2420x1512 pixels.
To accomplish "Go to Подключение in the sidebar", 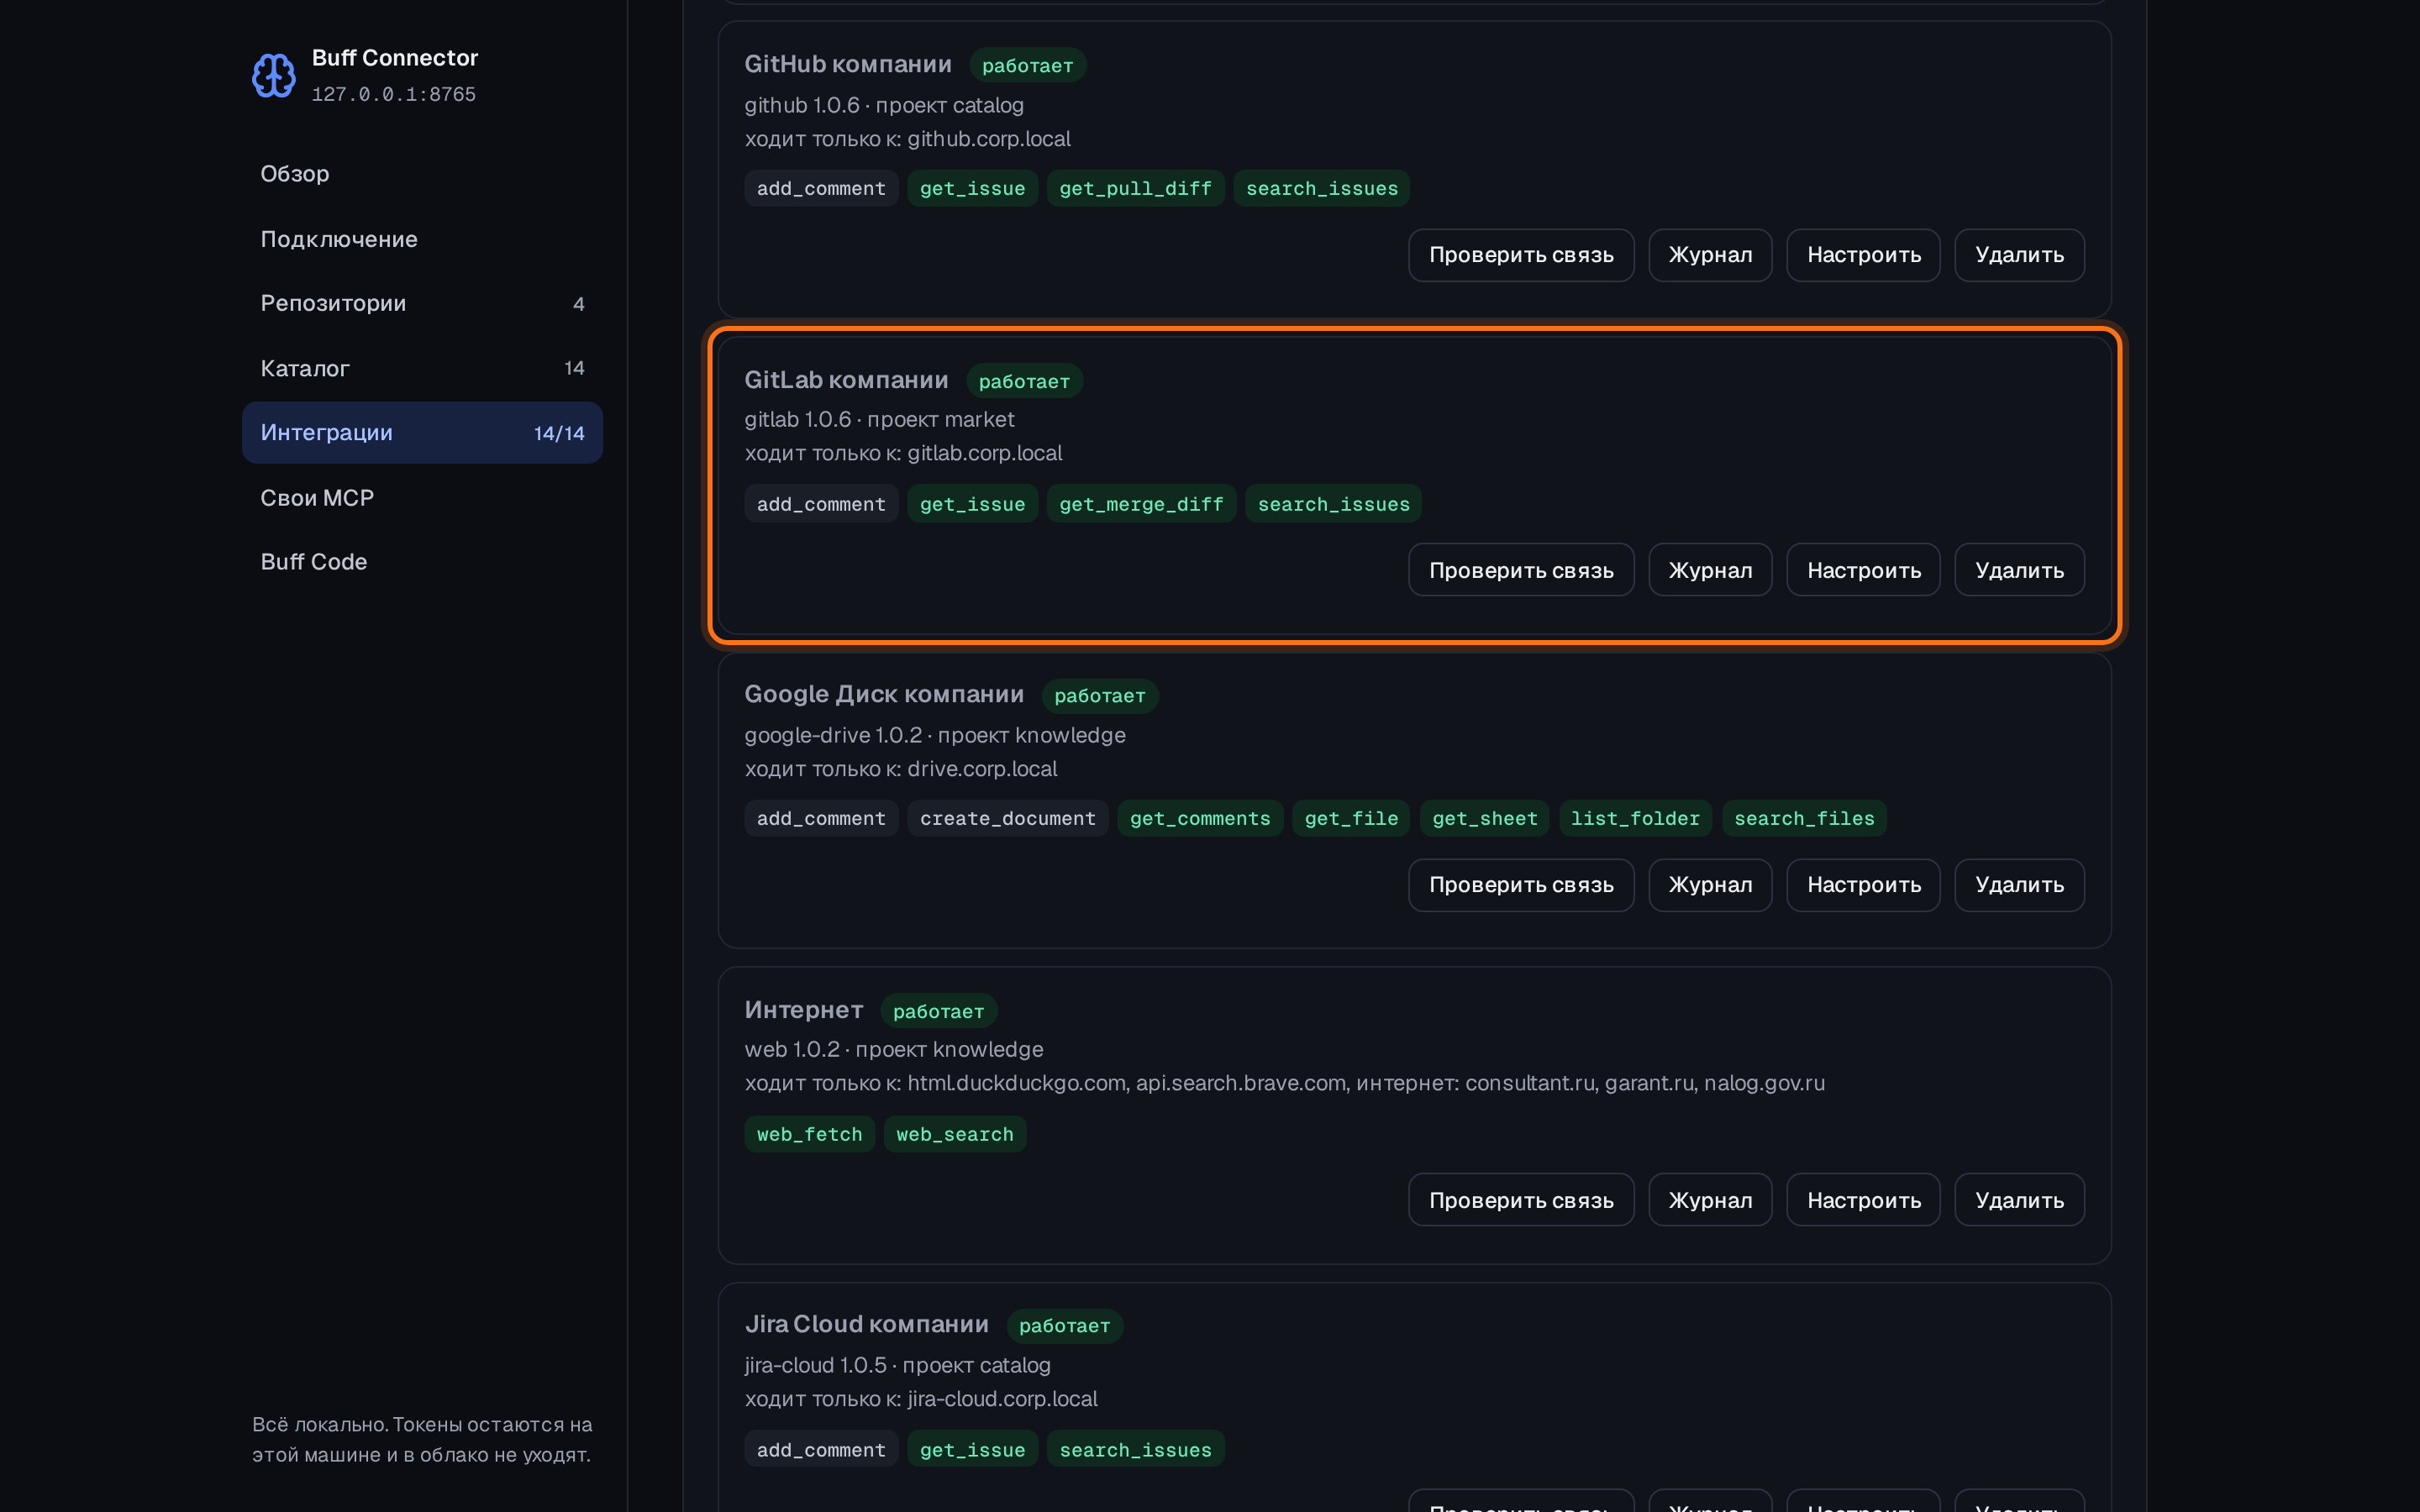I will tap(422, 239).
